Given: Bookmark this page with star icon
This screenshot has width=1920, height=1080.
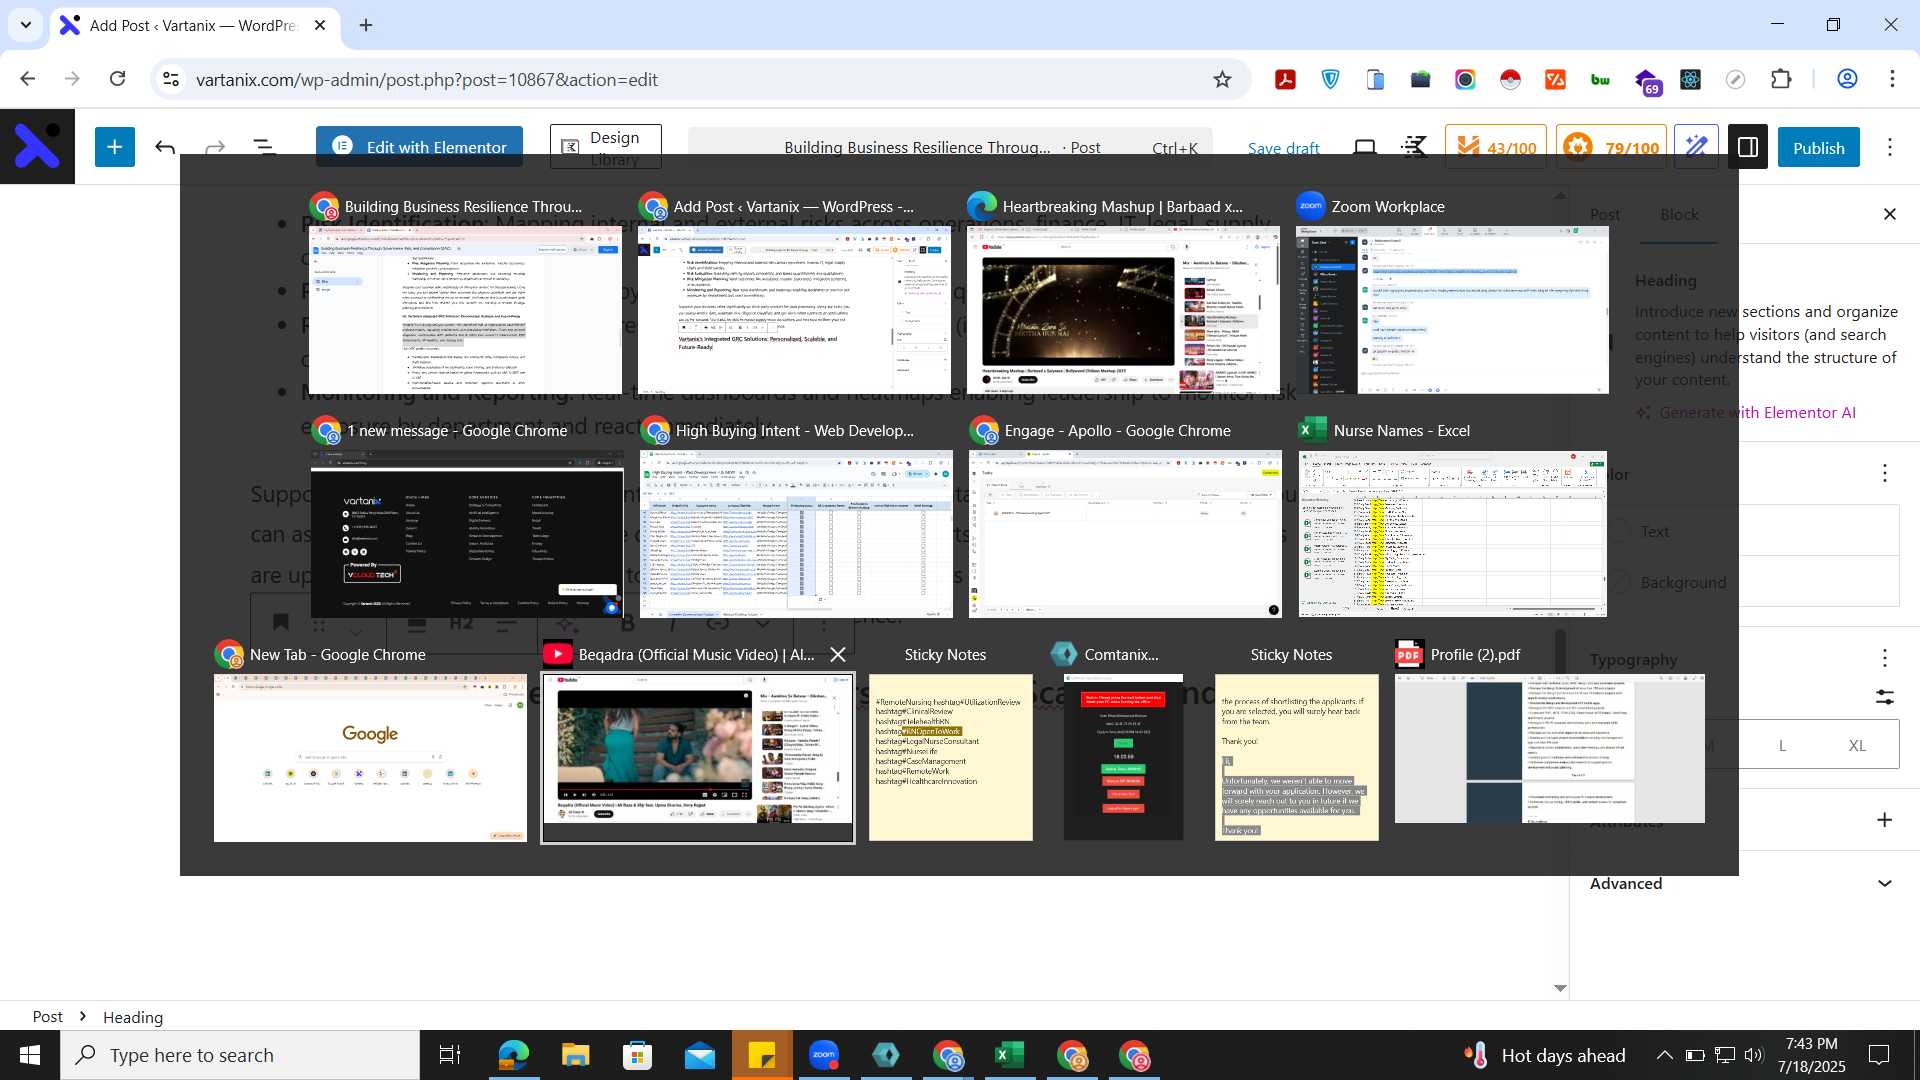Looking at the screenshot, I should click(1222, 79).
